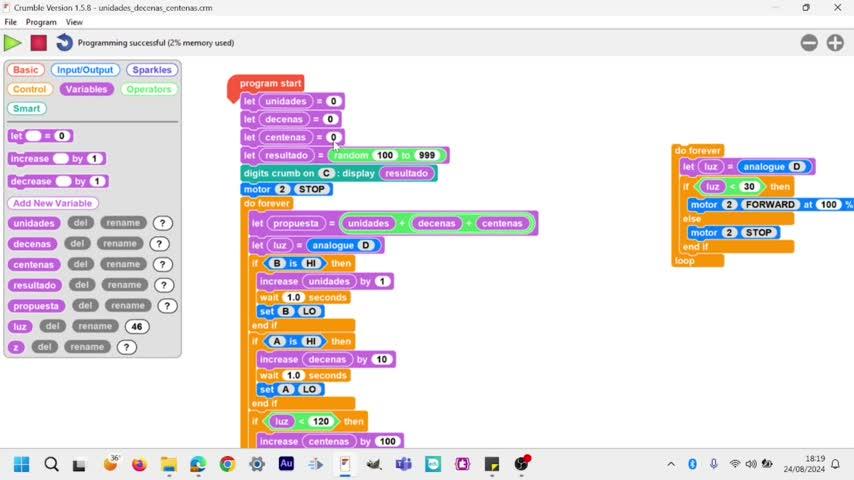Delete the propuesta variable
The width and height of the screenshot is (854, 480).
85,306
